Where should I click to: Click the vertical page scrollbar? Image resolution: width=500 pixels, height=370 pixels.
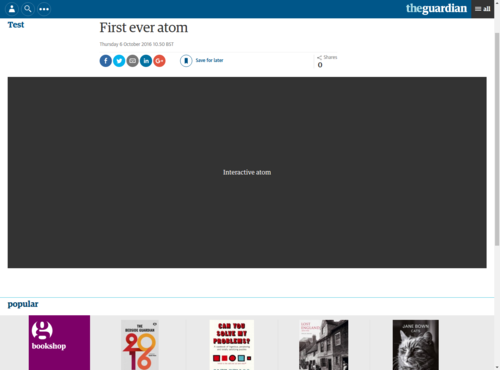[x=497, y=140]
